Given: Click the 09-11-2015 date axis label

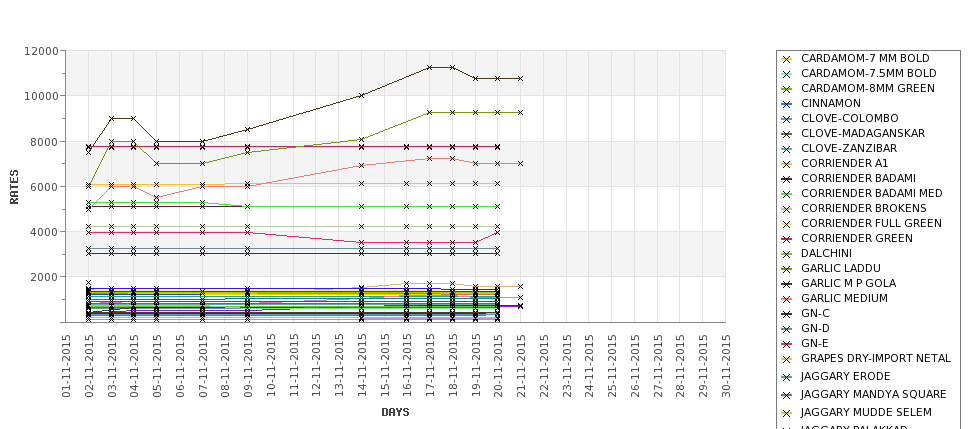Looking at the screenshot, I should [x=248, y=366].
